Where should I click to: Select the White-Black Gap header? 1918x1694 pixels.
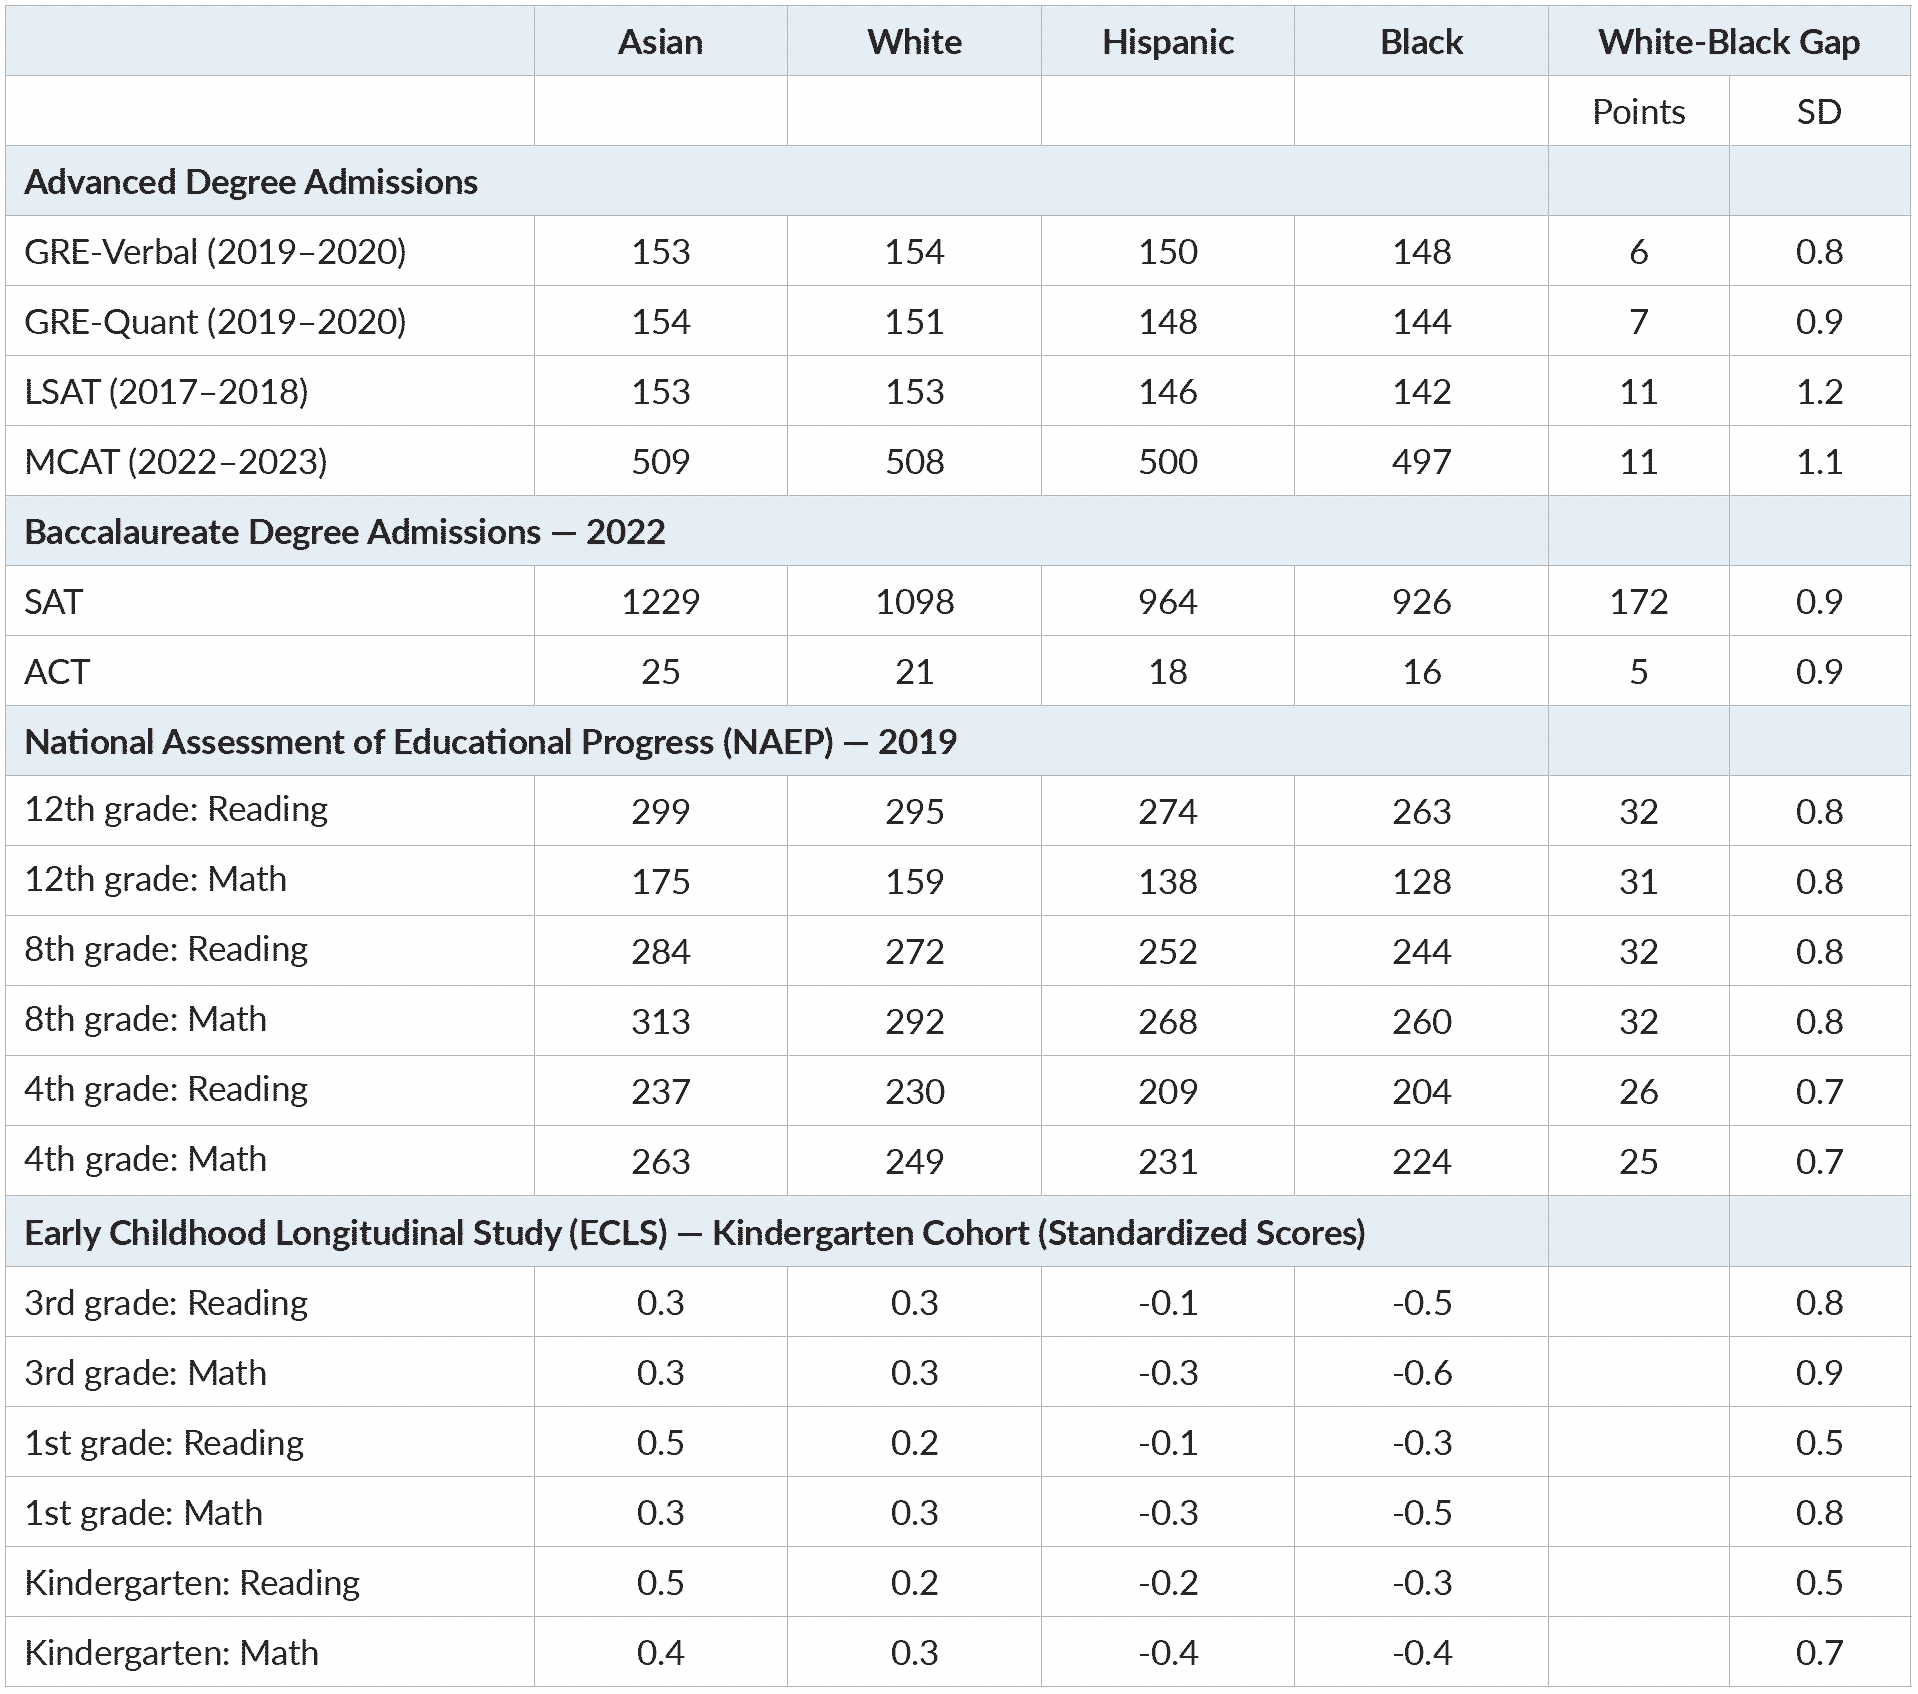1729,42
